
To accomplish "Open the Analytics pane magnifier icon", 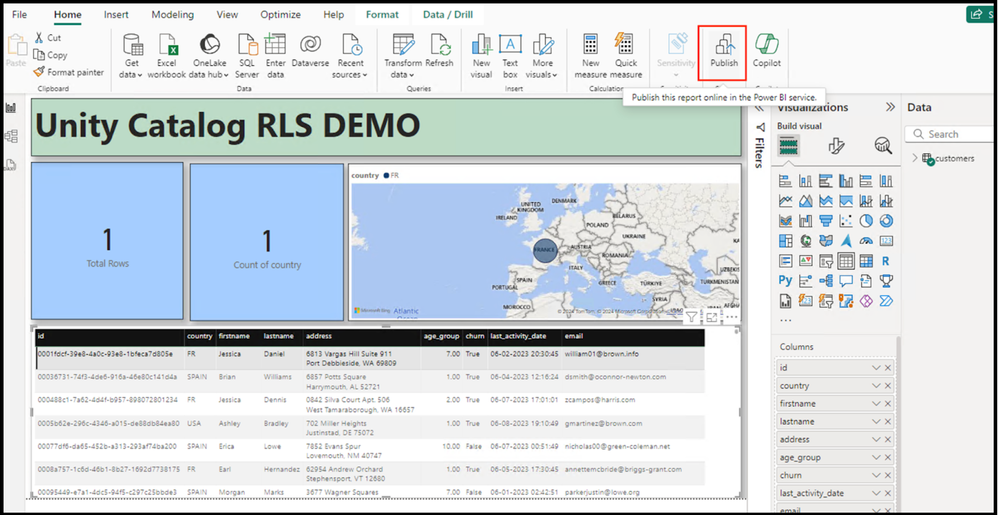I will coord(882,146).
